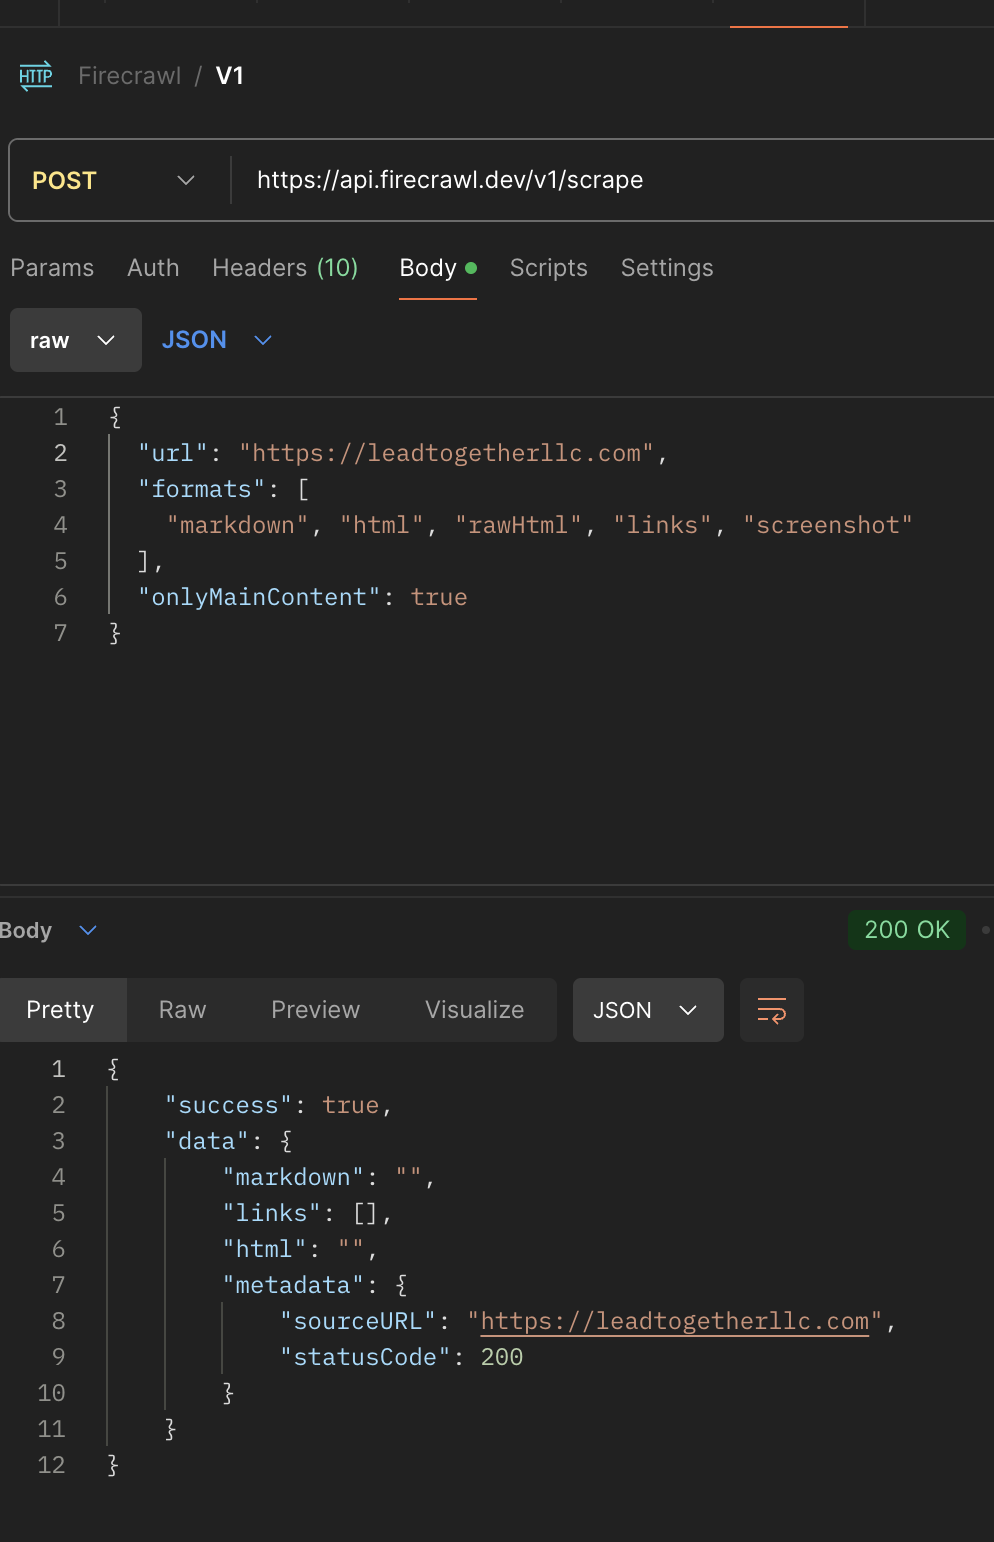This screenshot has height=1542, width=994.
Task: Open the Auth tab
Action: pyautogui.click(x=153, y=268)
